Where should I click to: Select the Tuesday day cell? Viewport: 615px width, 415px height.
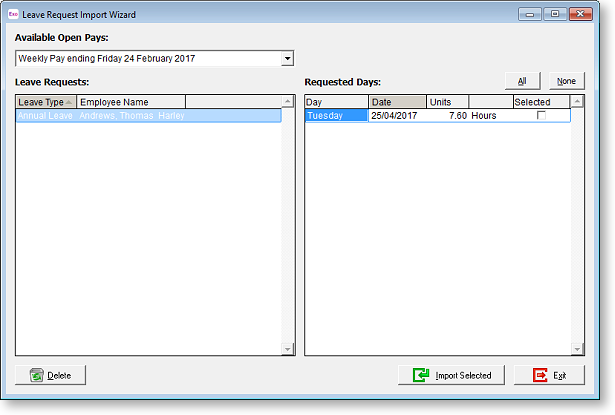(x=336, y=116)
